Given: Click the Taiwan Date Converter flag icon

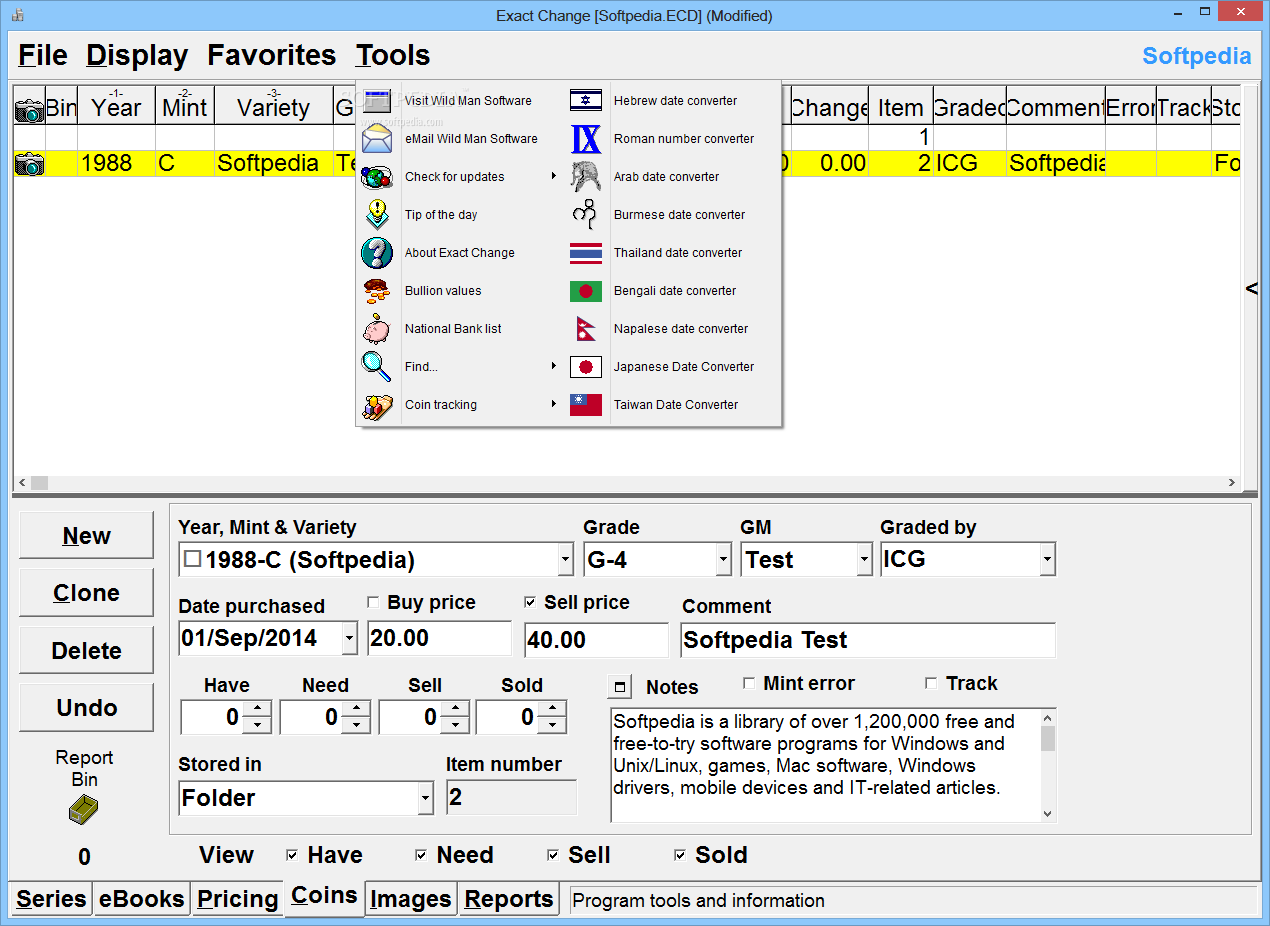Looking at the screenshot, I should [586, 405].
